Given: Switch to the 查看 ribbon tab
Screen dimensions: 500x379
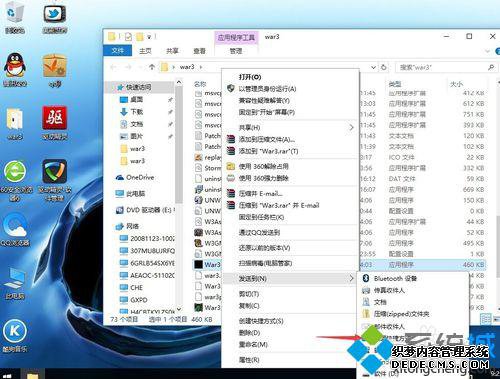Looking at the screenshot, I should click(199, 51).
